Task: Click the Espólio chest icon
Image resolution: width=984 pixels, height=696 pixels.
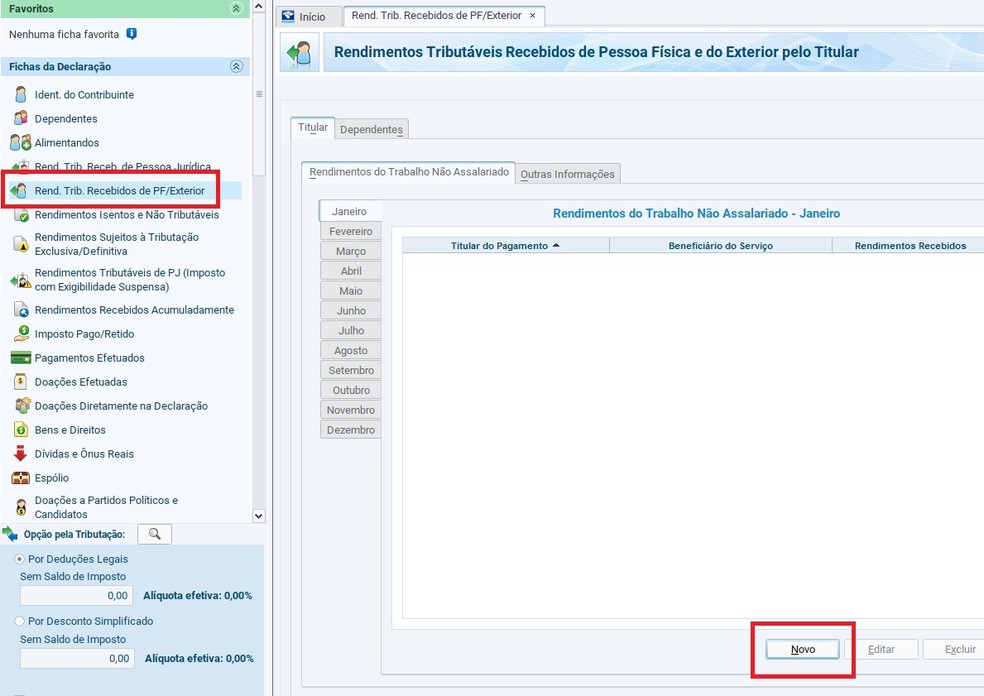Action: 20,478
